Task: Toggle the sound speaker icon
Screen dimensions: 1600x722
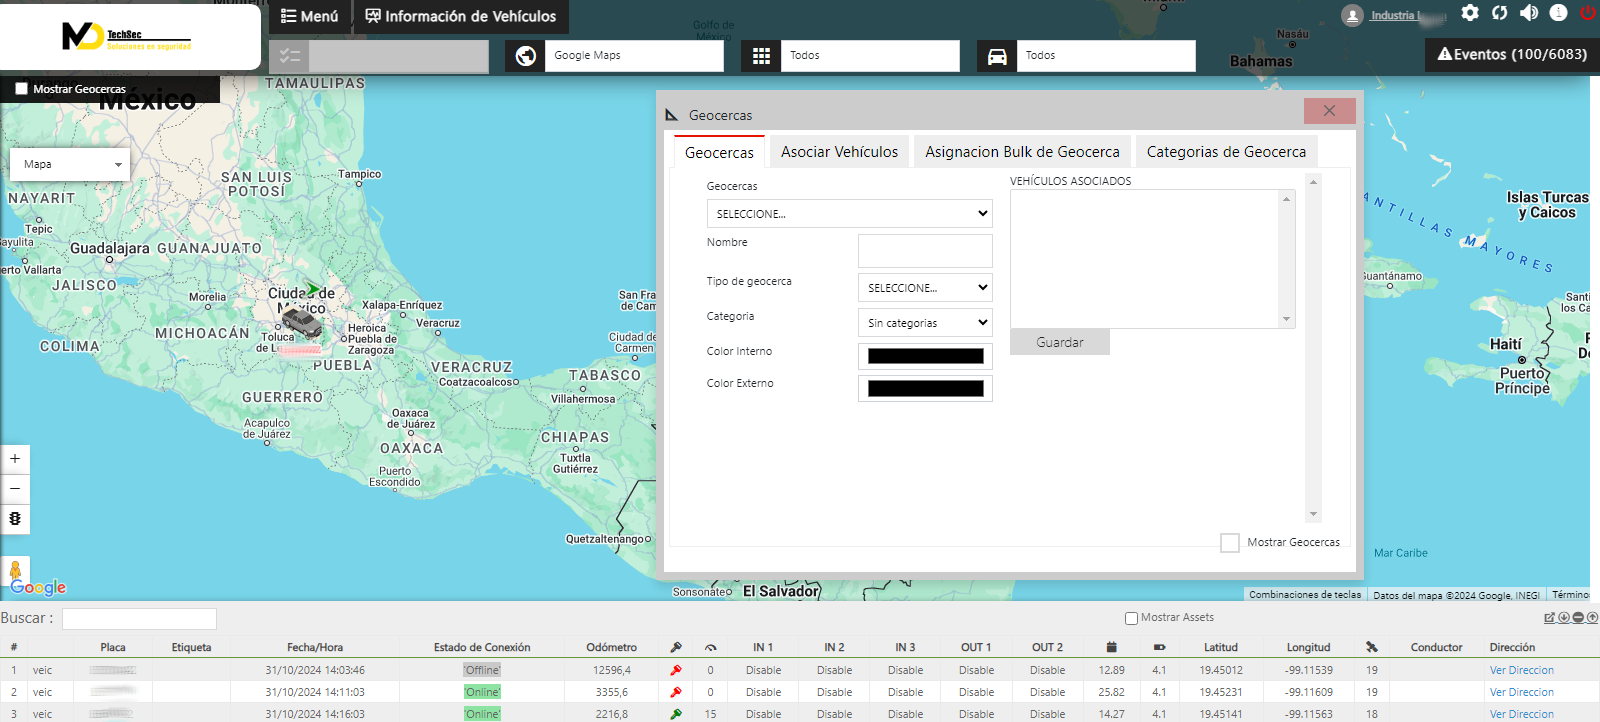Action: (x=1529, y=13)
